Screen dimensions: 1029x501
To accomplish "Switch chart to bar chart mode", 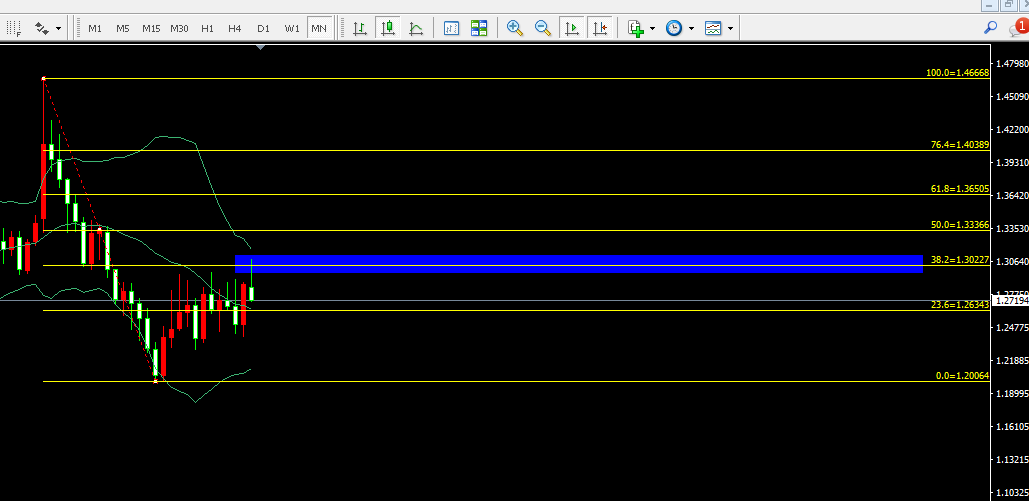I will [358, 28].
